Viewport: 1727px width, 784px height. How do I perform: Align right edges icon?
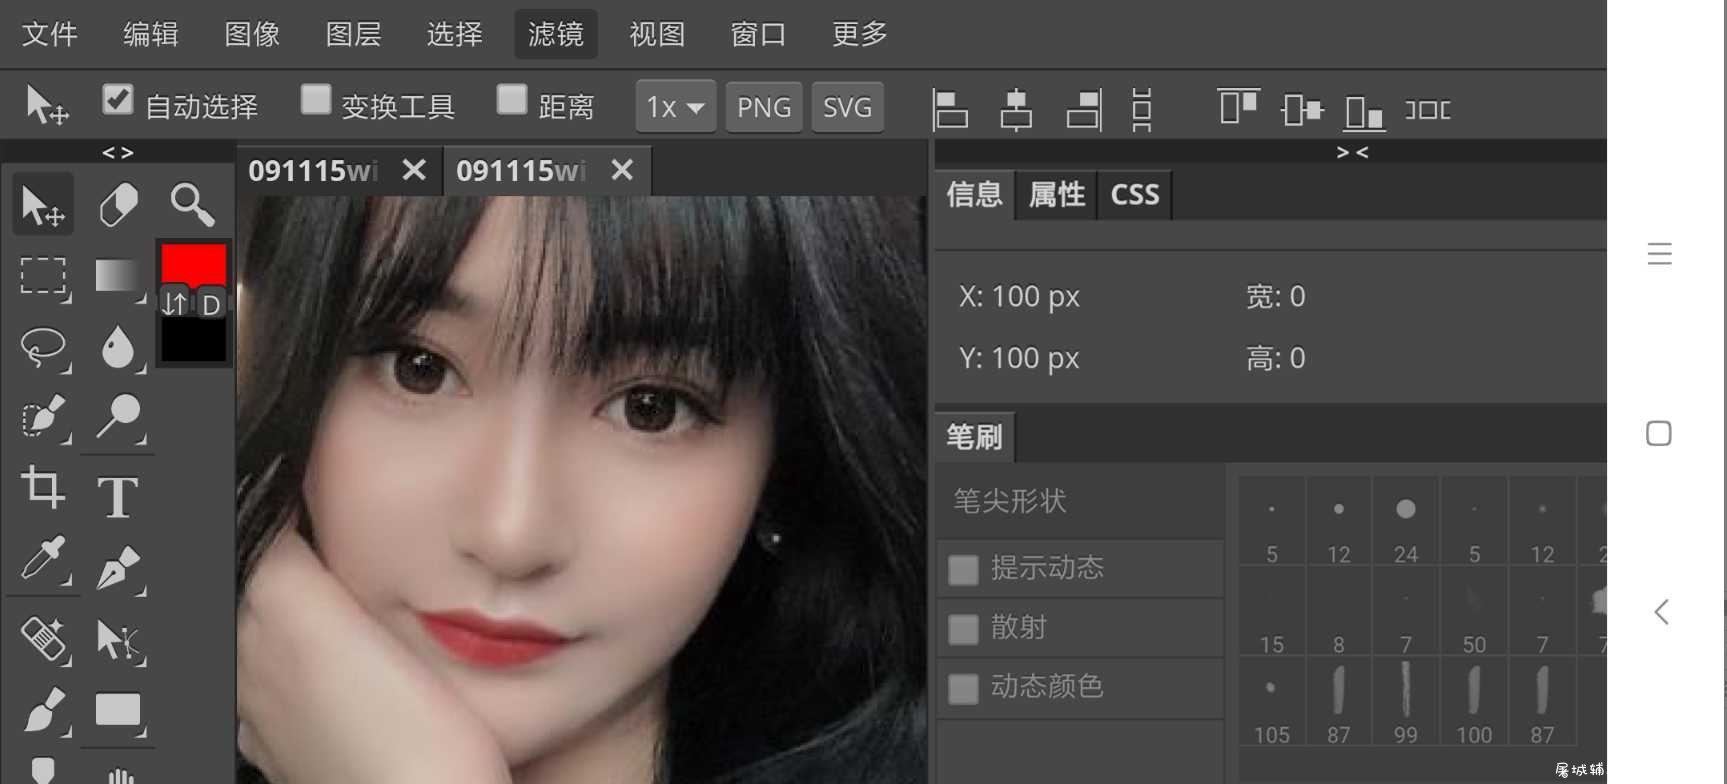pos(1084,109)
